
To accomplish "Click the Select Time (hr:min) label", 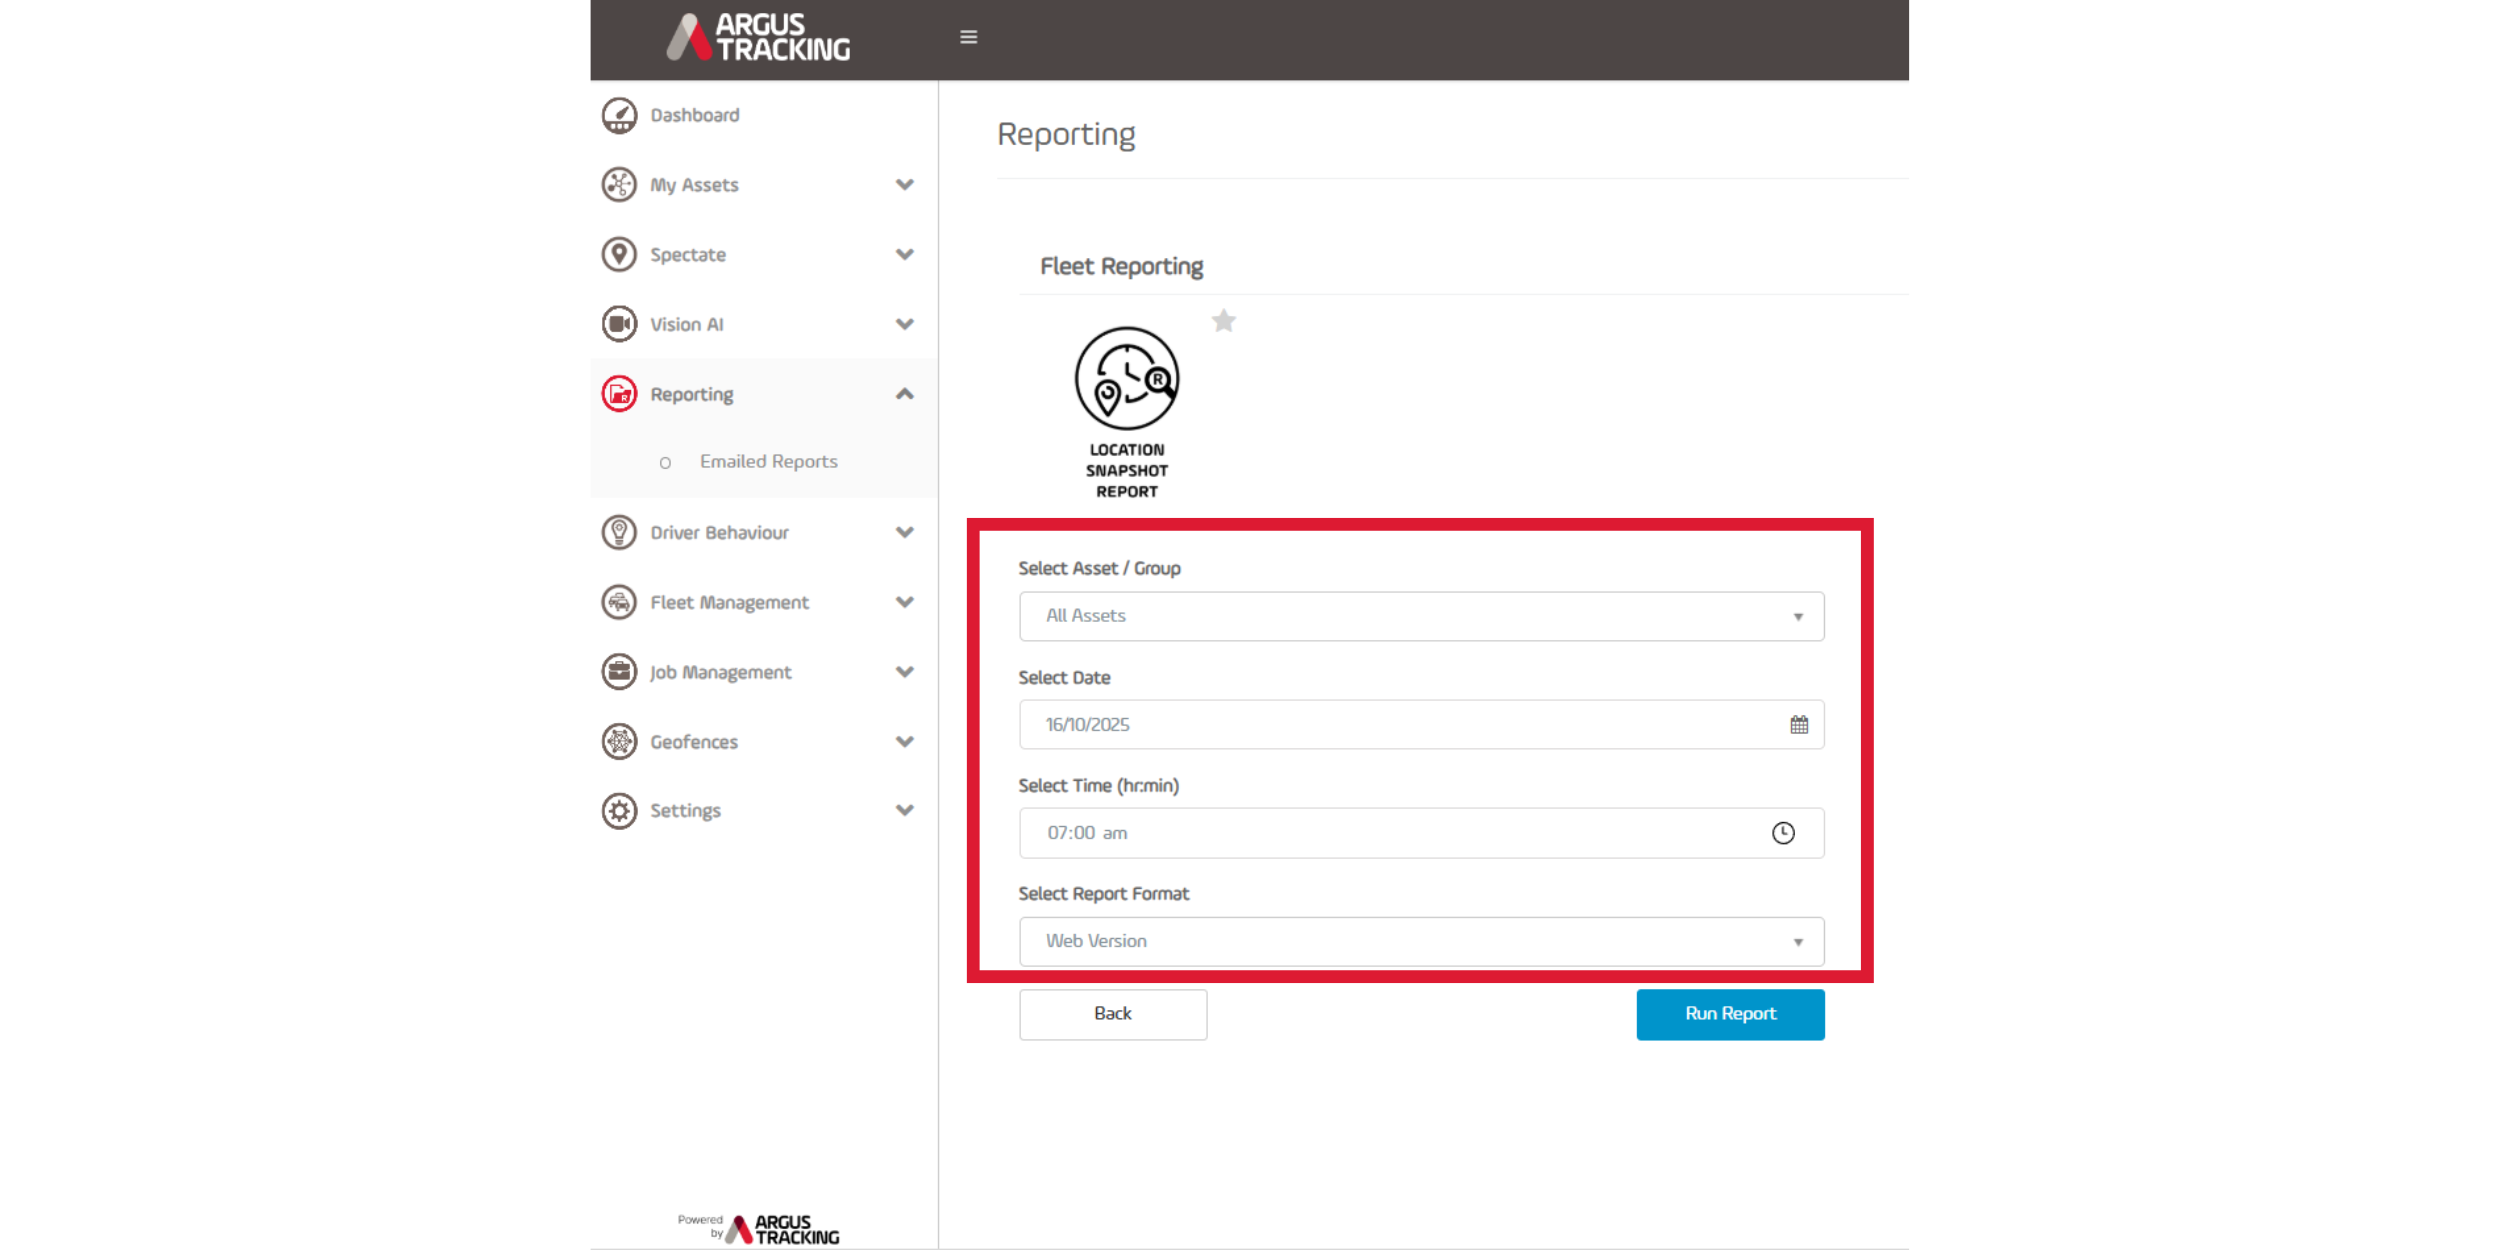I will click(1098, 786).
